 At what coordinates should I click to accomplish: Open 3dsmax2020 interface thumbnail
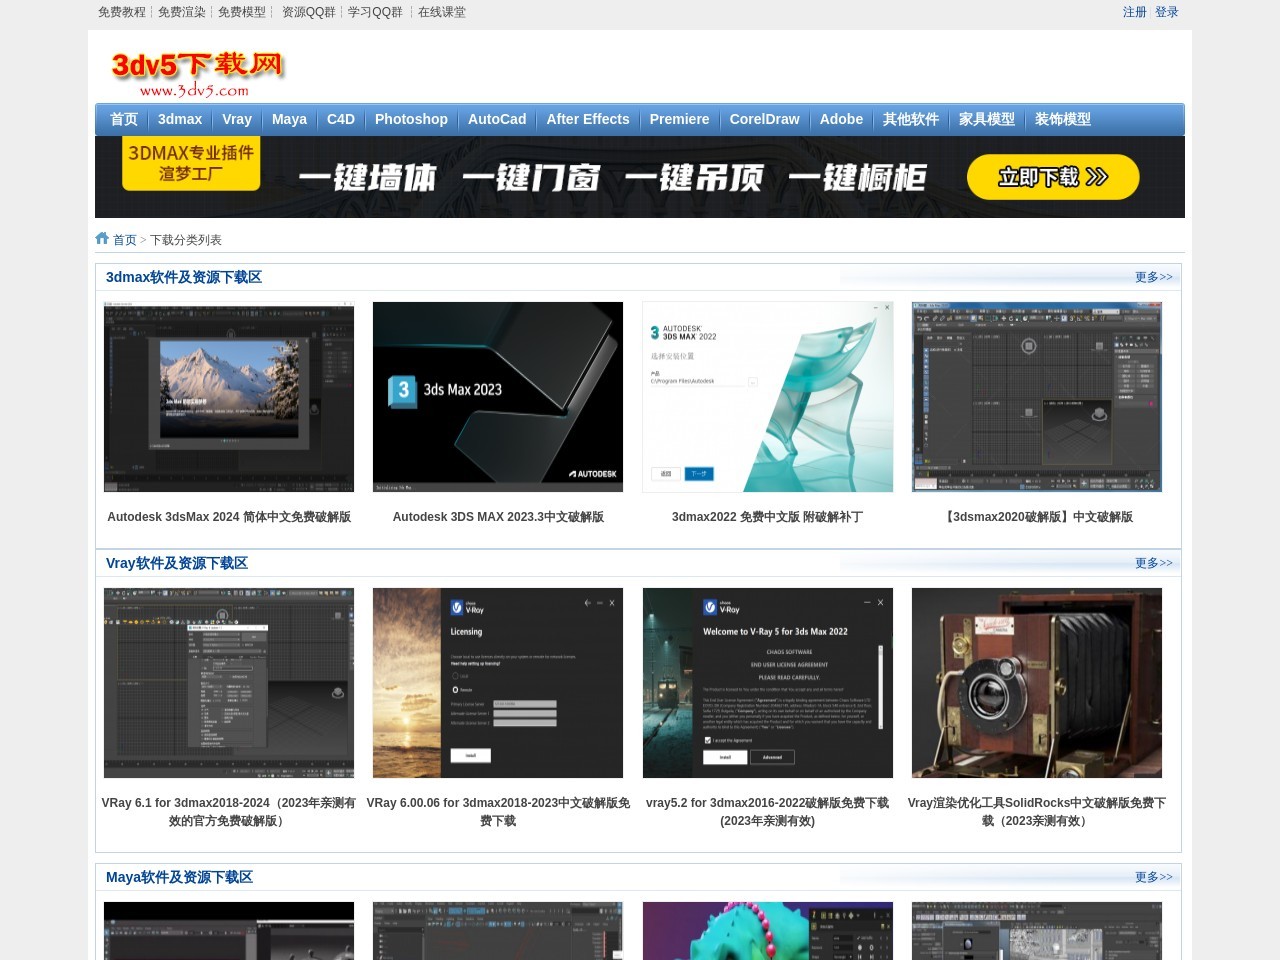pyautogui.click(x=1037, y=397)
